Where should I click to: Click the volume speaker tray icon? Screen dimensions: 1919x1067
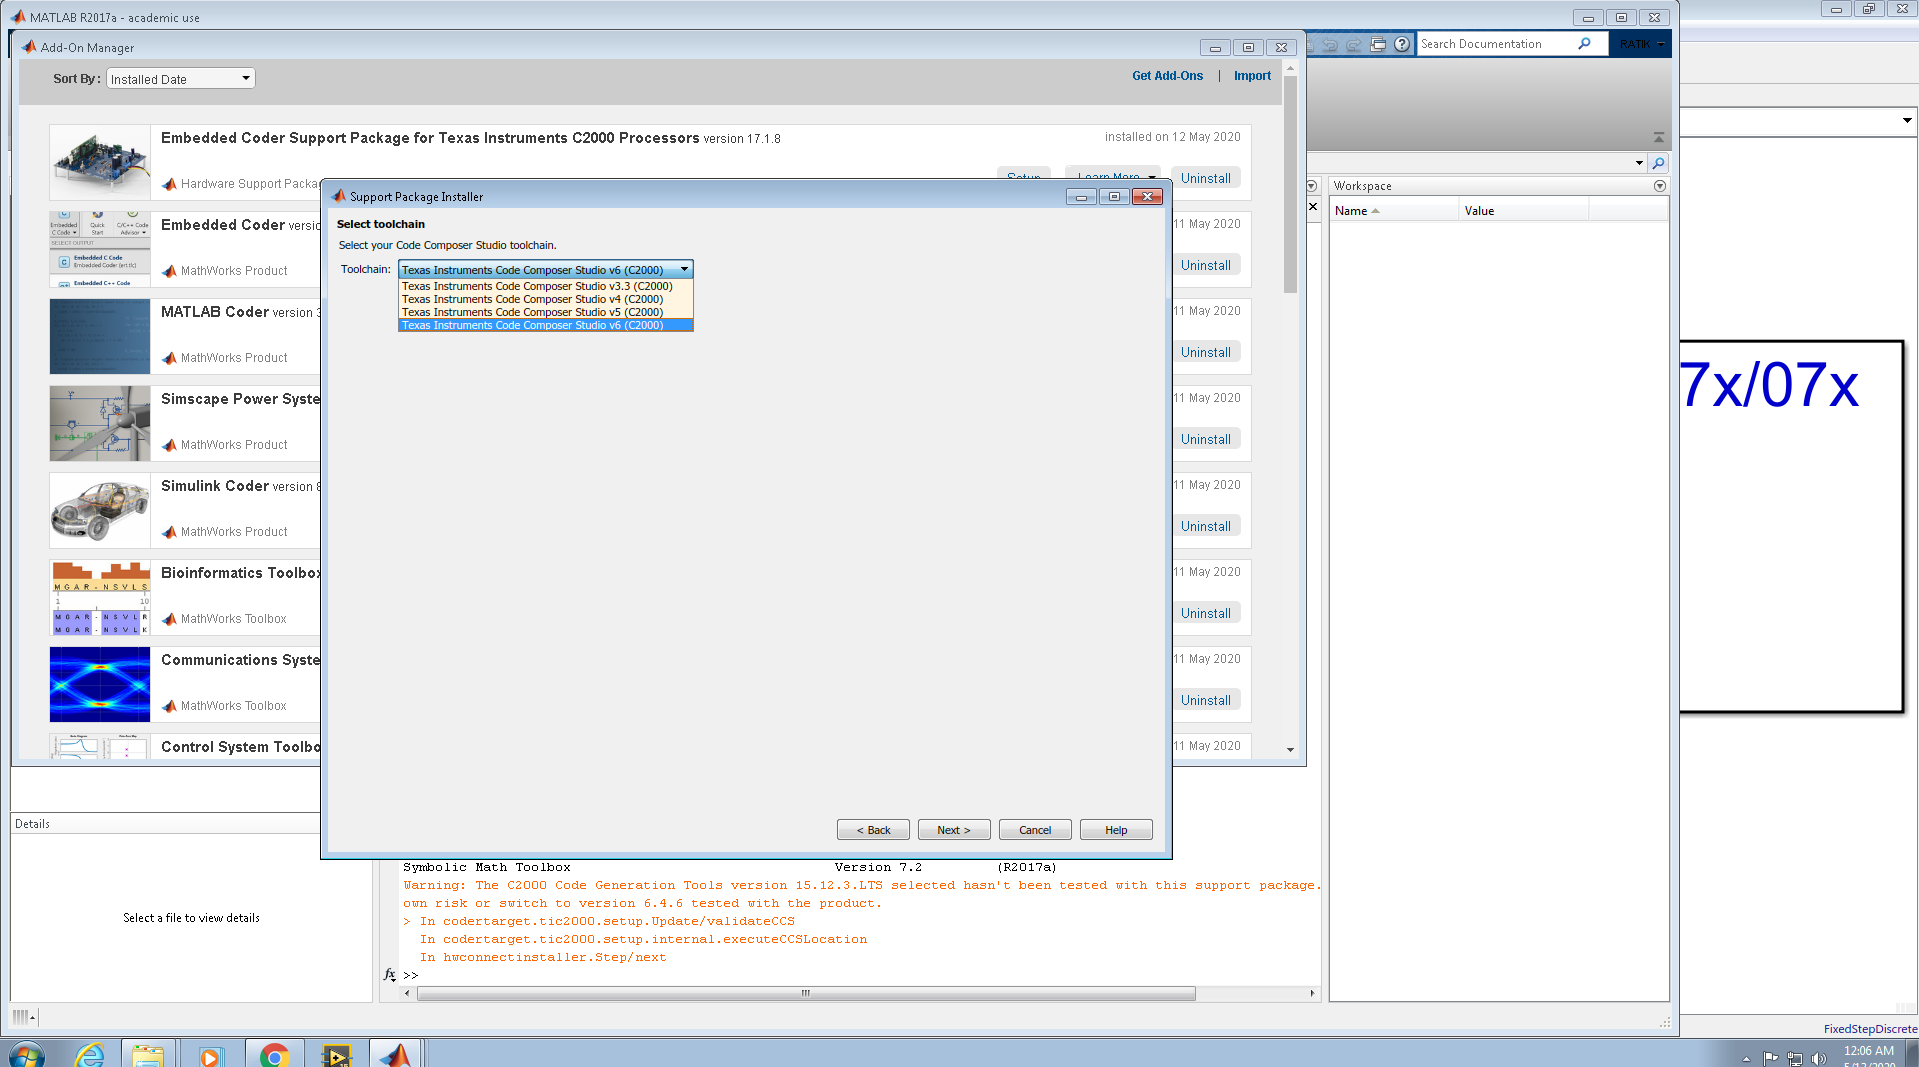click(1818, 1058)
